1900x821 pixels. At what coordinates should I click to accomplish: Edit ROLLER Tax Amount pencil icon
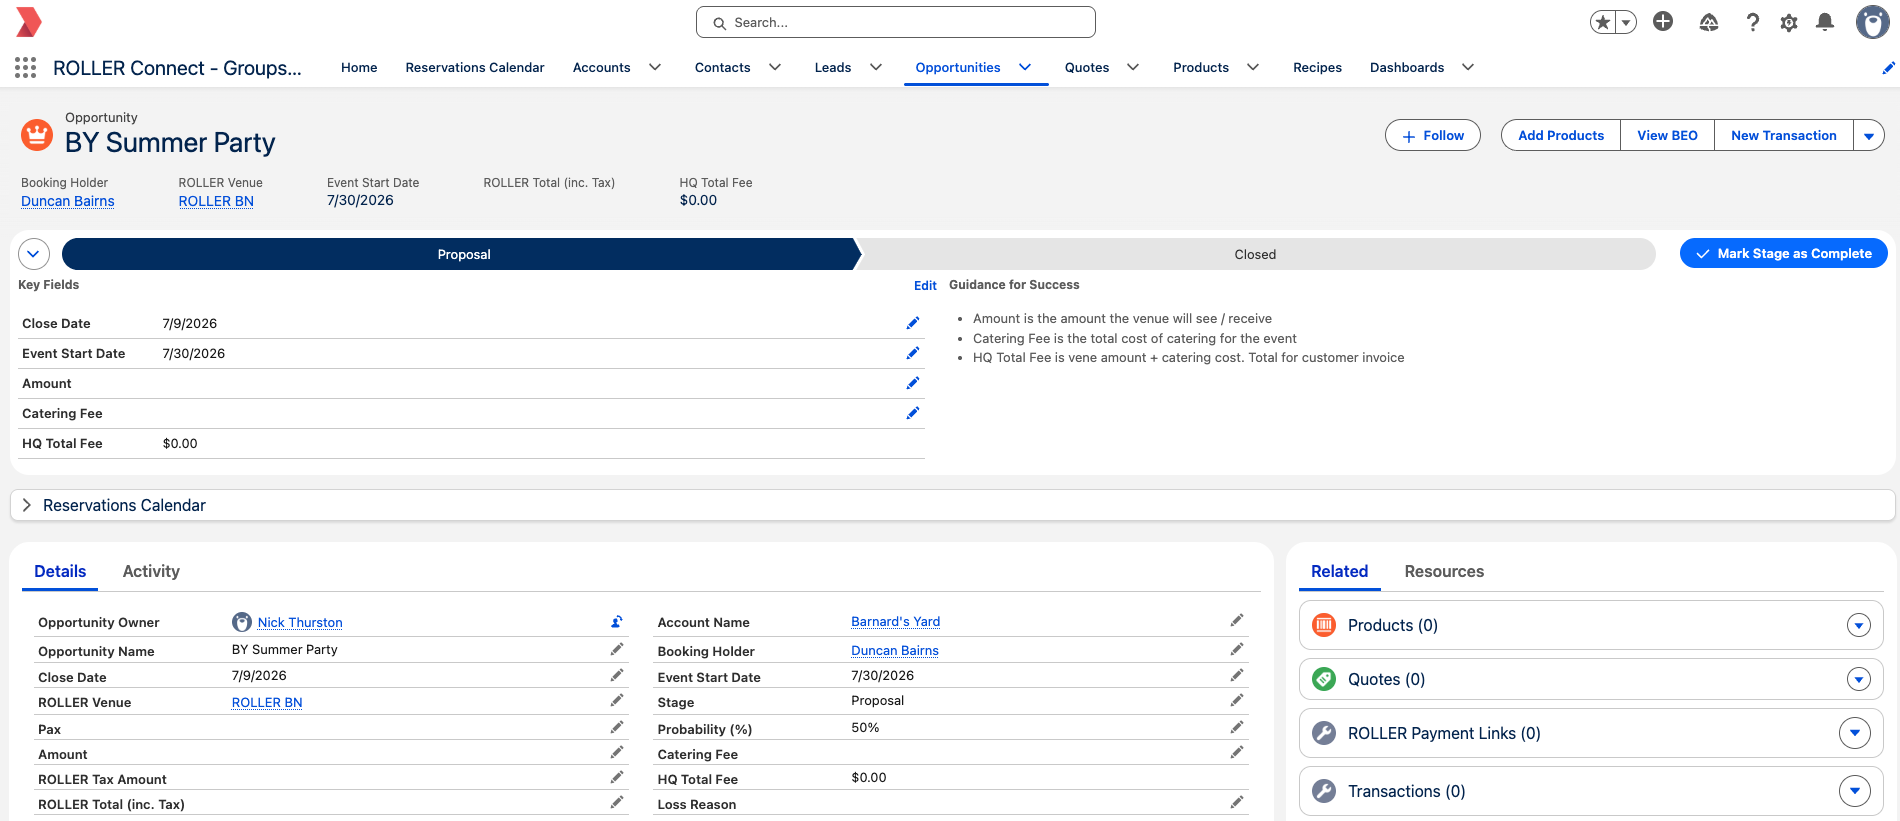(x=617, y=778)
